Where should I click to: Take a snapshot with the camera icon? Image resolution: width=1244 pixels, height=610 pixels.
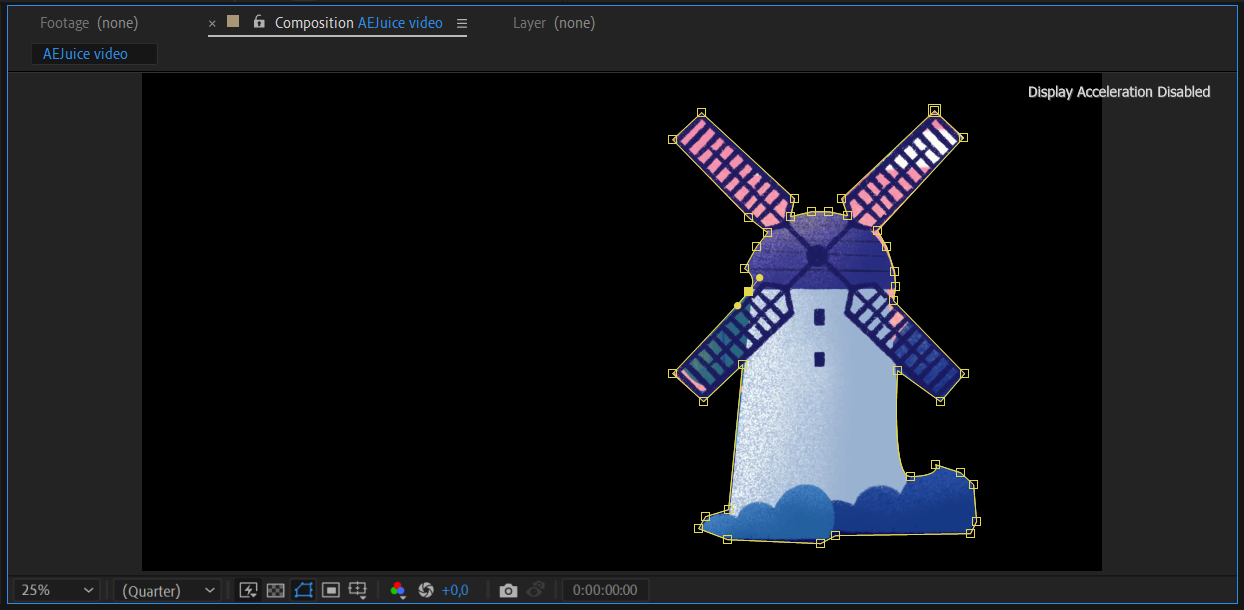point(508,590)
